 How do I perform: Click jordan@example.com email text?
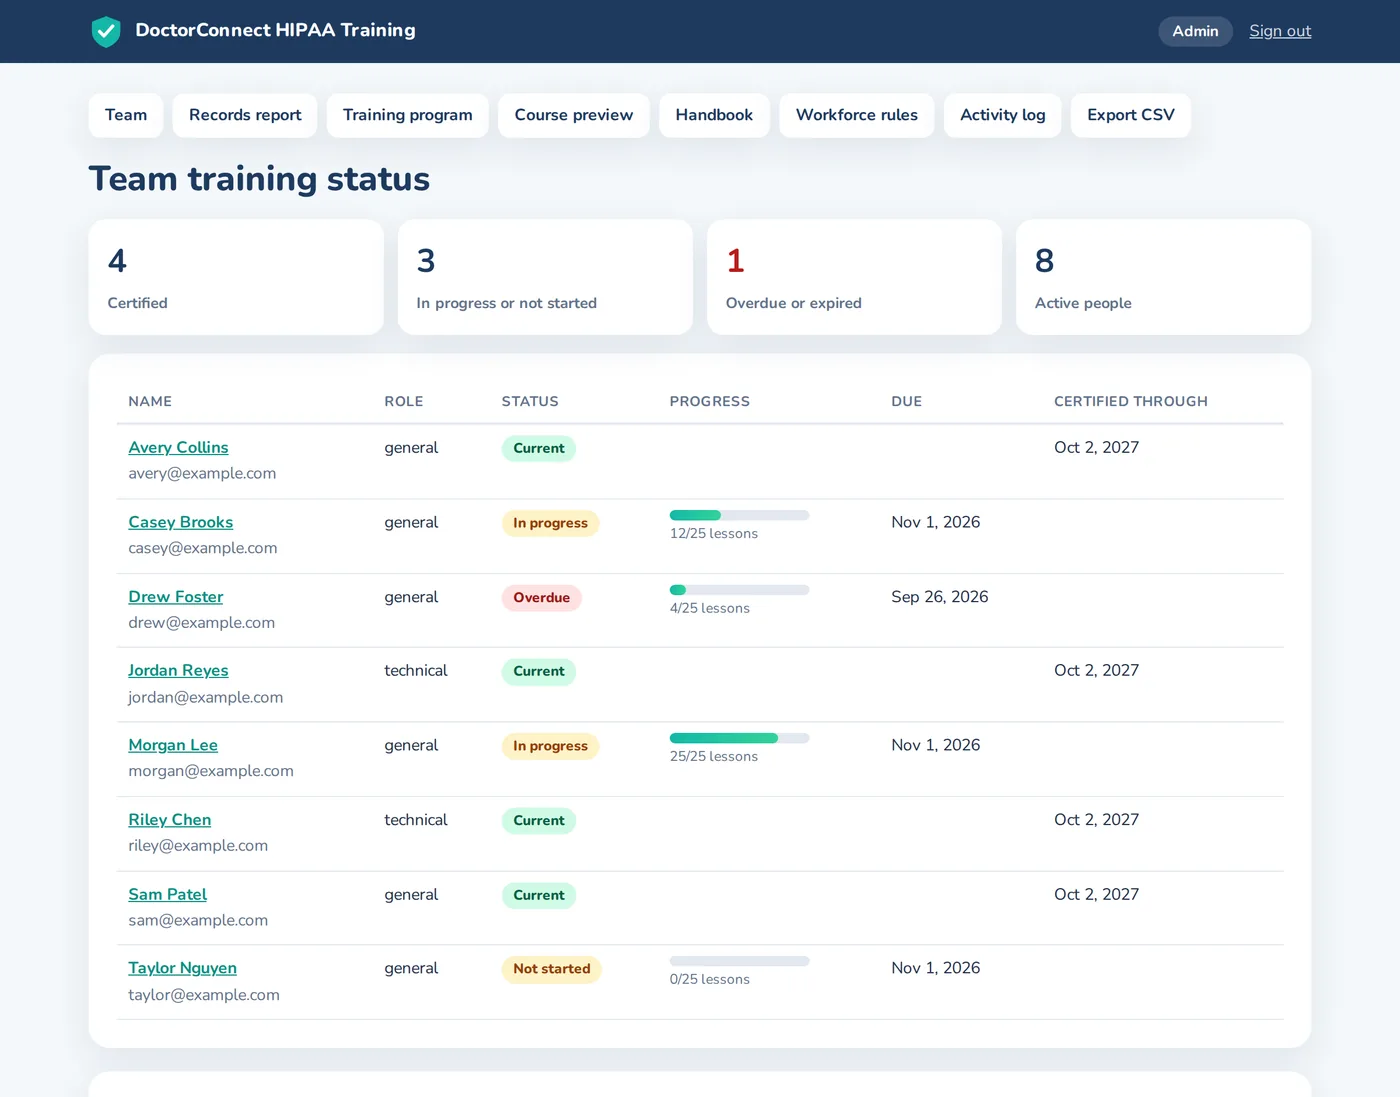[x=205, y=697]
